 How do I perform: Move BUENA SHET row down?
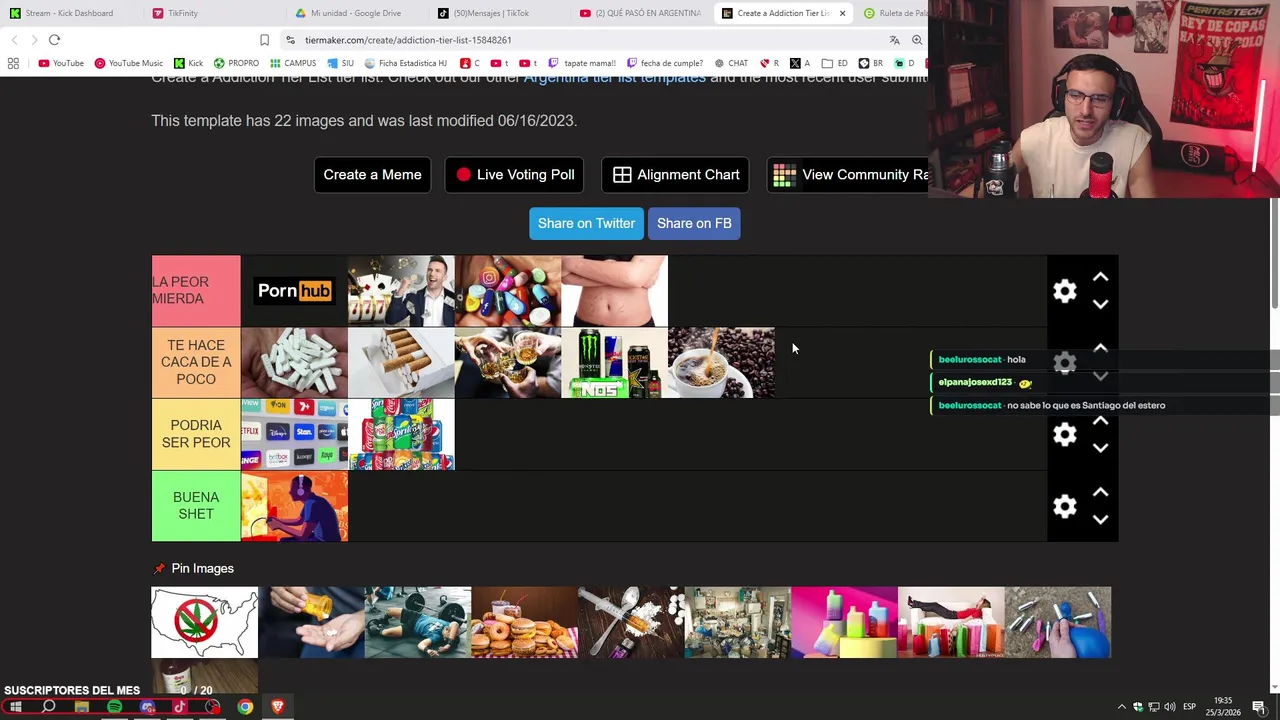click(x=1100, y=520)
